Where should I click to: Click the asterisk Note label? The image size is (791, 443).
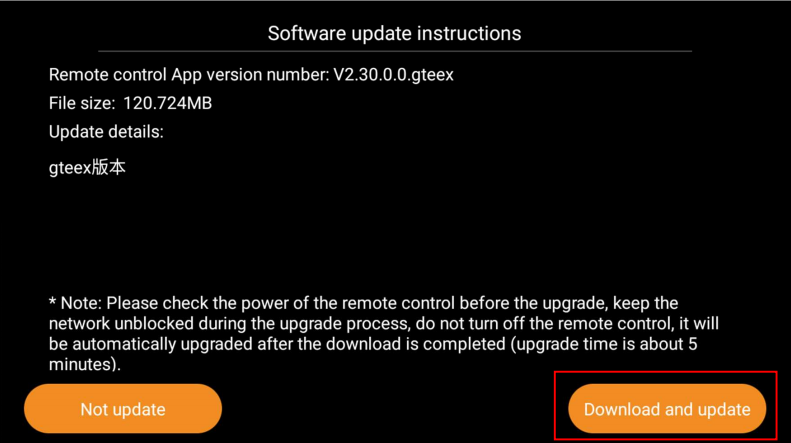point(76,303)
